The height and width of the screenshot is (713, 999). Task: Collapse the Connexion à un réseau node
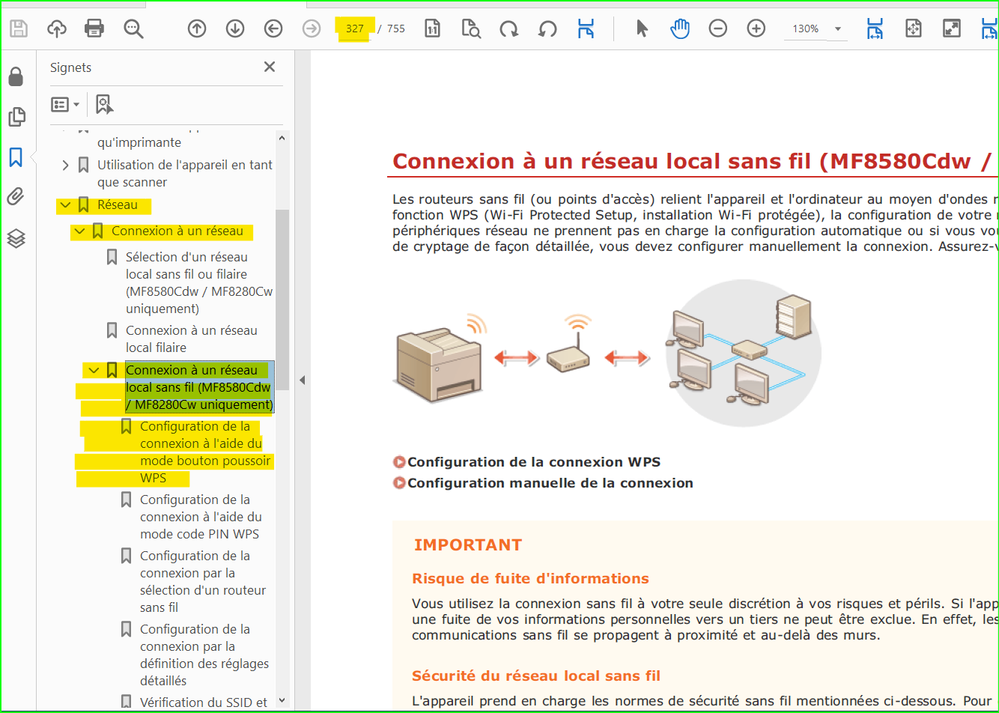tap(80, 231)
